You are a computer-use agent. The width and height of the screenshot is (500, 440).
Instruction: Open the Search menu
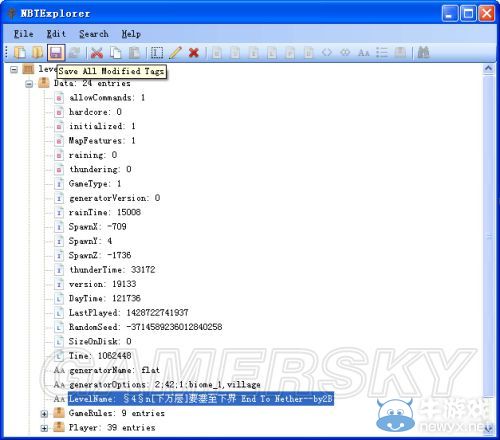94,34
